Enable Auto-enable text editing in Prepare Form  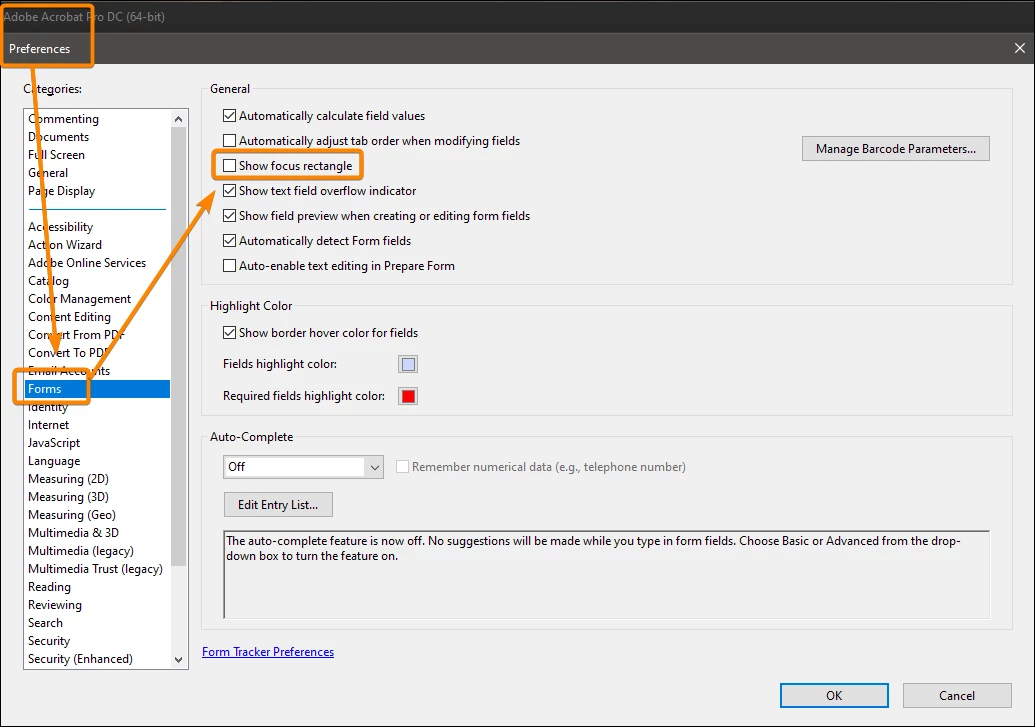(229, 266)
